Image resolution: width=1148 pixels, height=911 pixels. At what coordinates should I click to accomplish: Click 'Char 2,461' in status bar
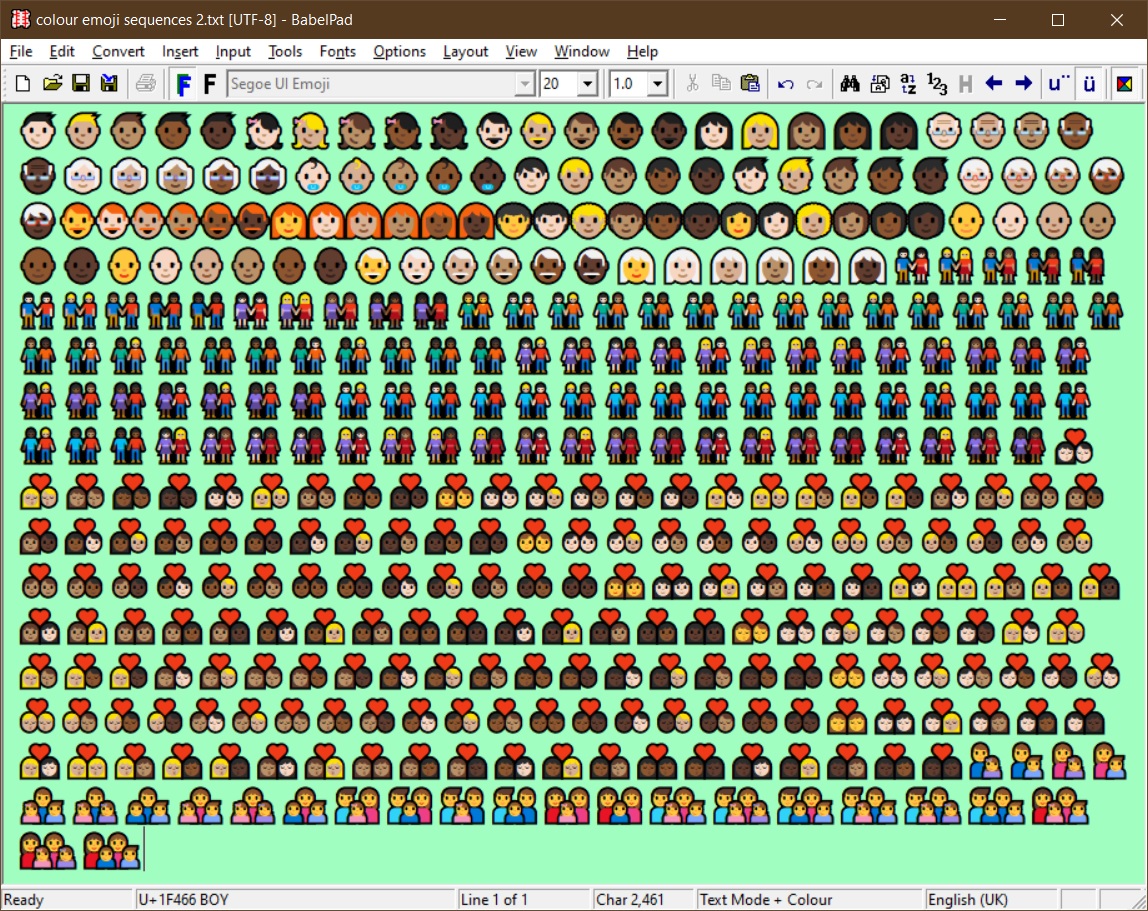(x=630, y=899)
